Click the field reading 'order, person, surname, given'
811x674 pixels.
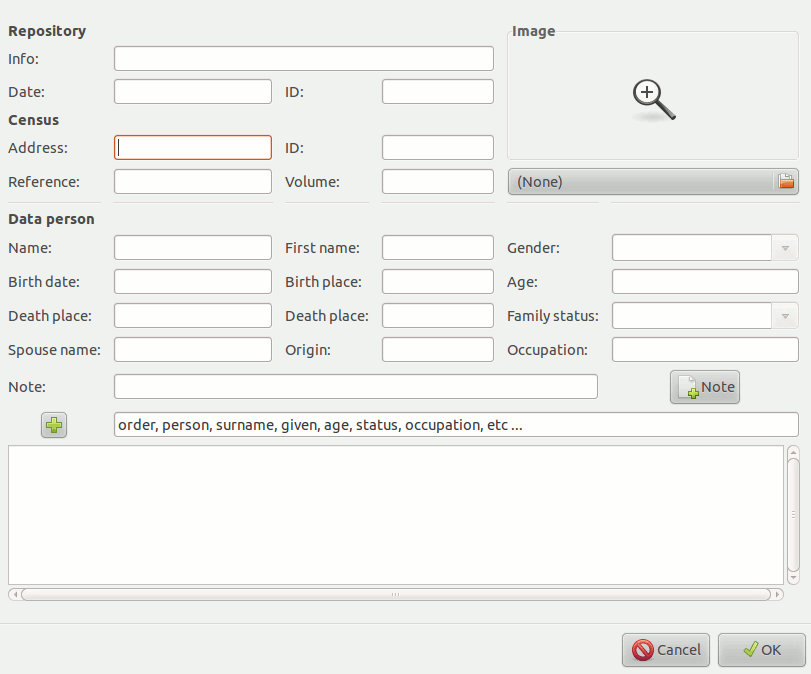click(x=456, y=425)
